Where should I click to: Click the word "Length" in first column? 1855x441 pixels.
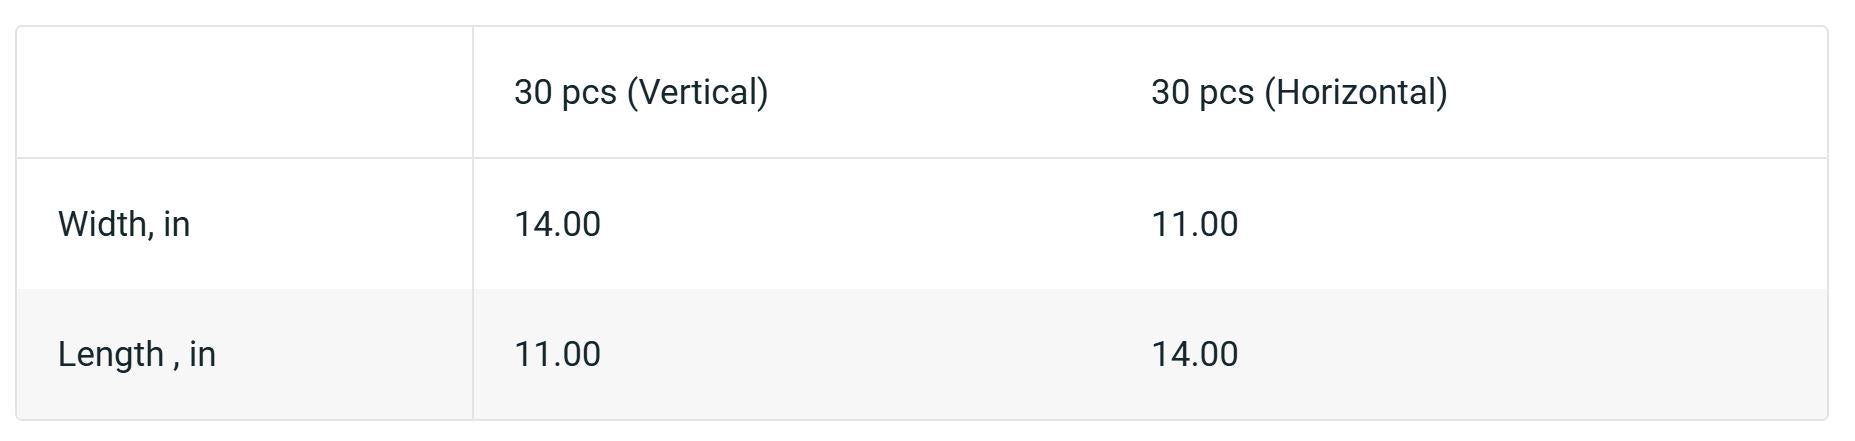111,354
